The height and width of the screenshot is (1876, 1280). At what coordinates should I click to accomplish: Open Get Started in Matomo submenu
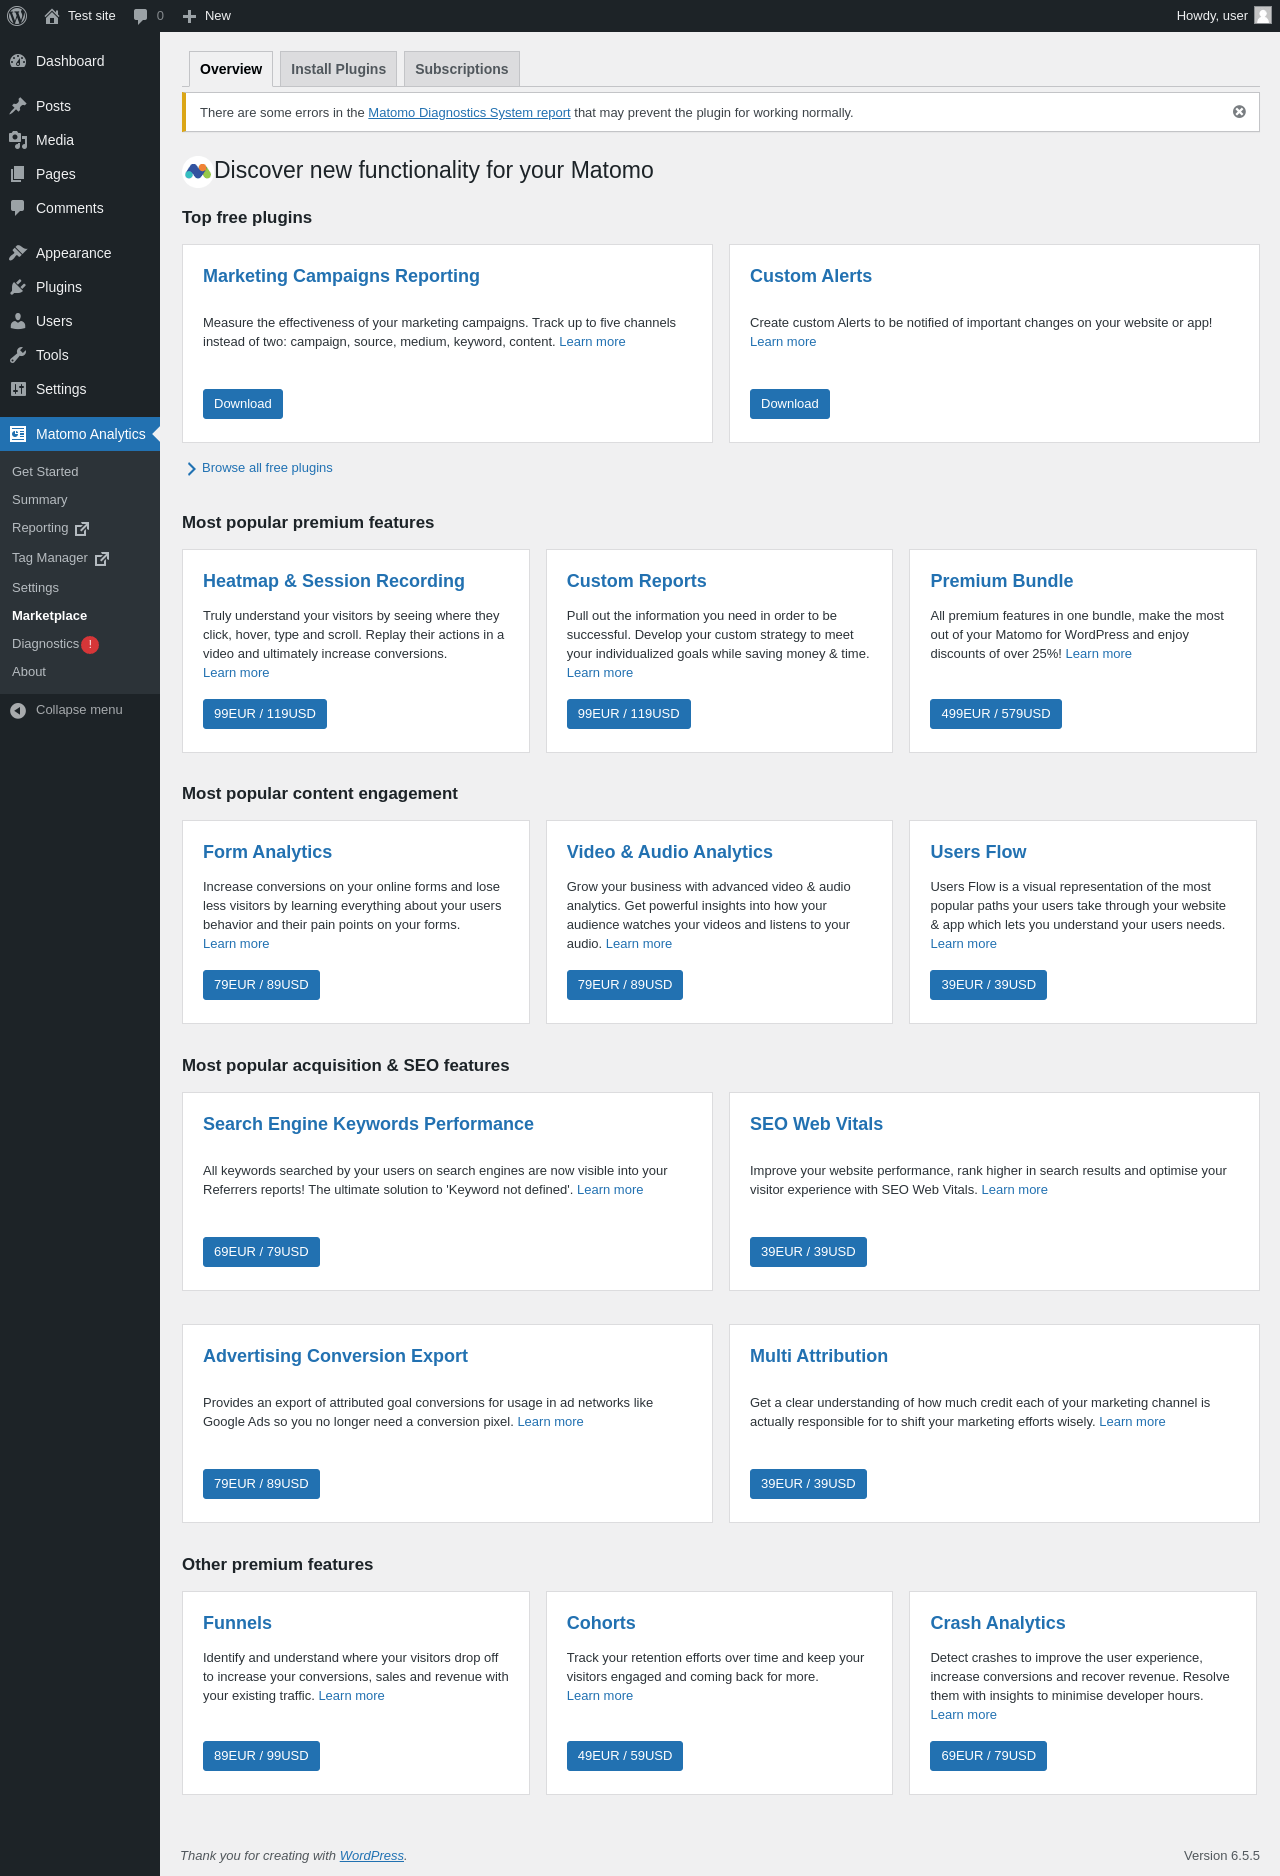coord(45,472)
